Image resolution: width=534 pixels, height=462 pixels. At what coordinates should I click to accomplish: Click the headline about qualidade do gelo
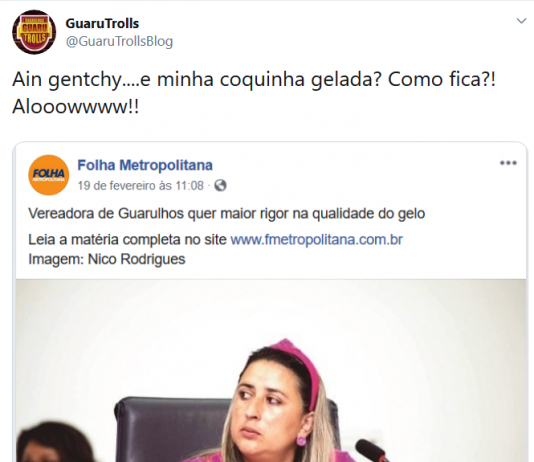coord(226,214)
